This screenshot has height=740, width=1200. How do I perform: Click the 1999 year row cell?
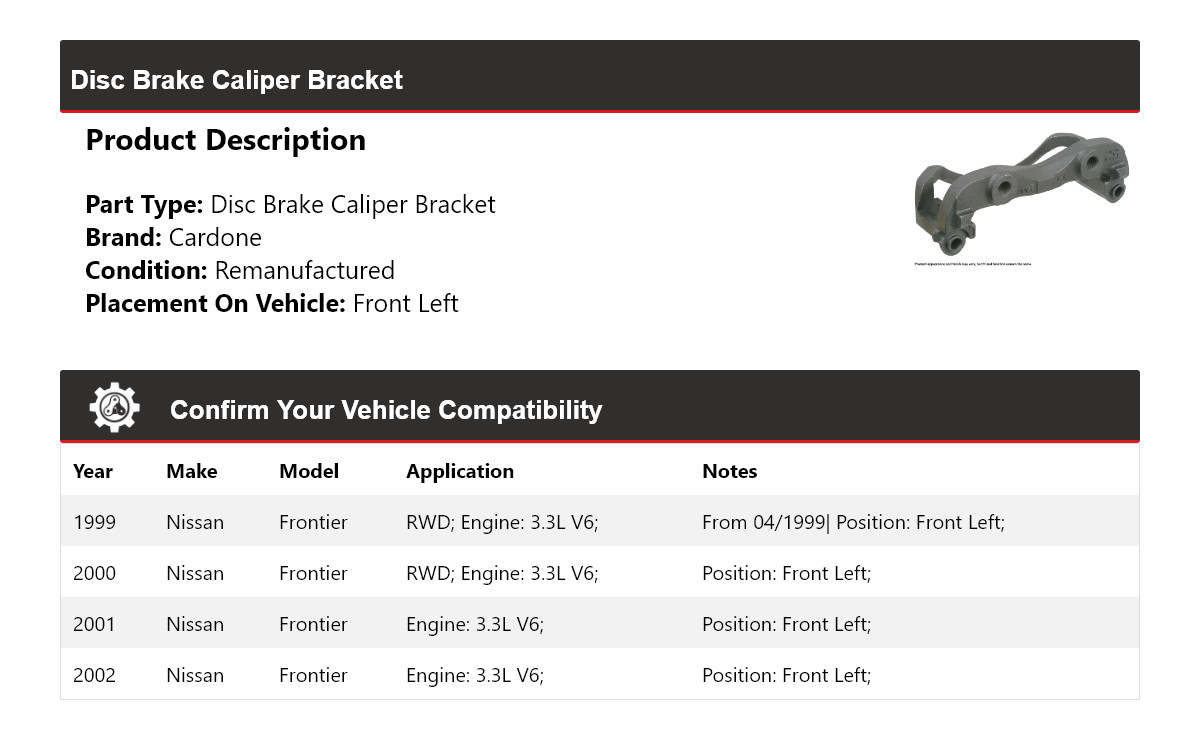(94, 522)
